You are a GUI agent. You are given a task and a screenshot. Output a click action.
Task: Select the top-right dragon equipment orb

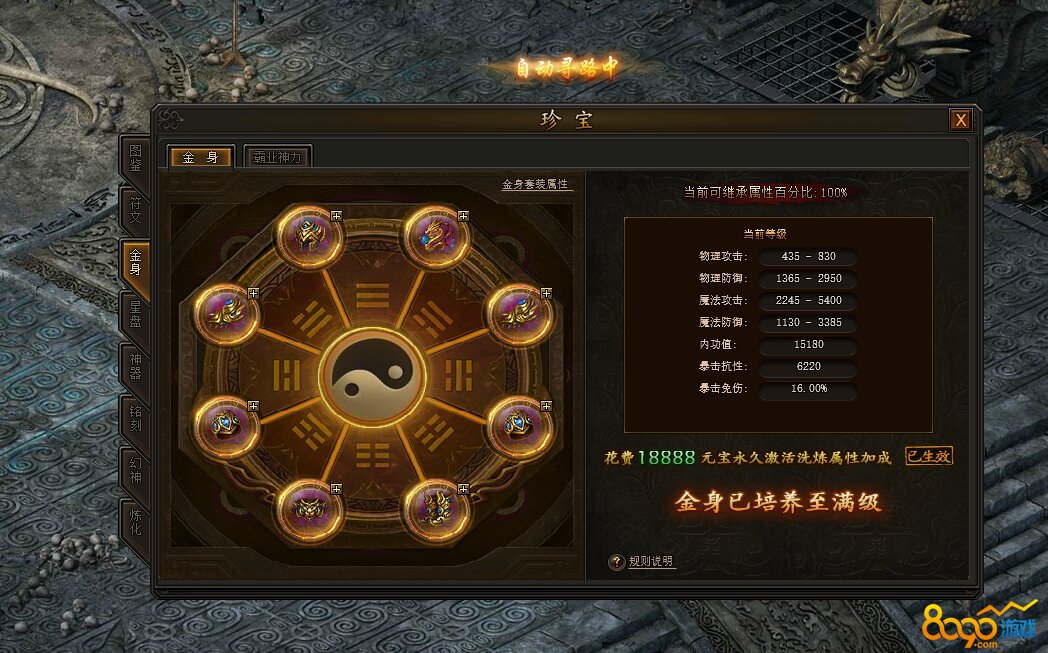coord(436,236)
